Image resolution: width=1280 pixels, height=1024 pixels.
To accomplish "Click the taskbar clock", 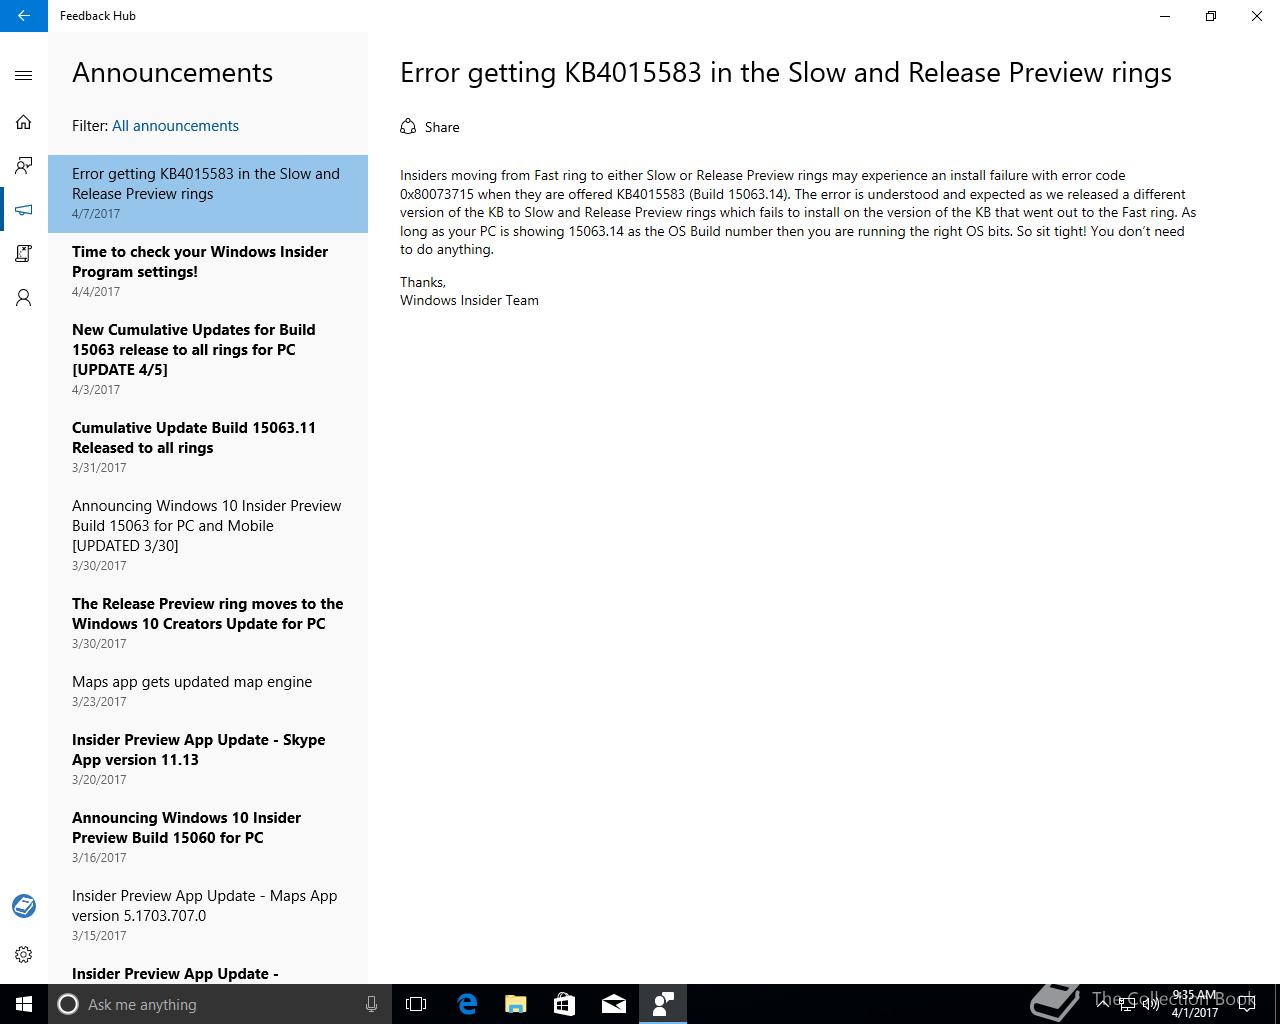I will (1195, 1004).
